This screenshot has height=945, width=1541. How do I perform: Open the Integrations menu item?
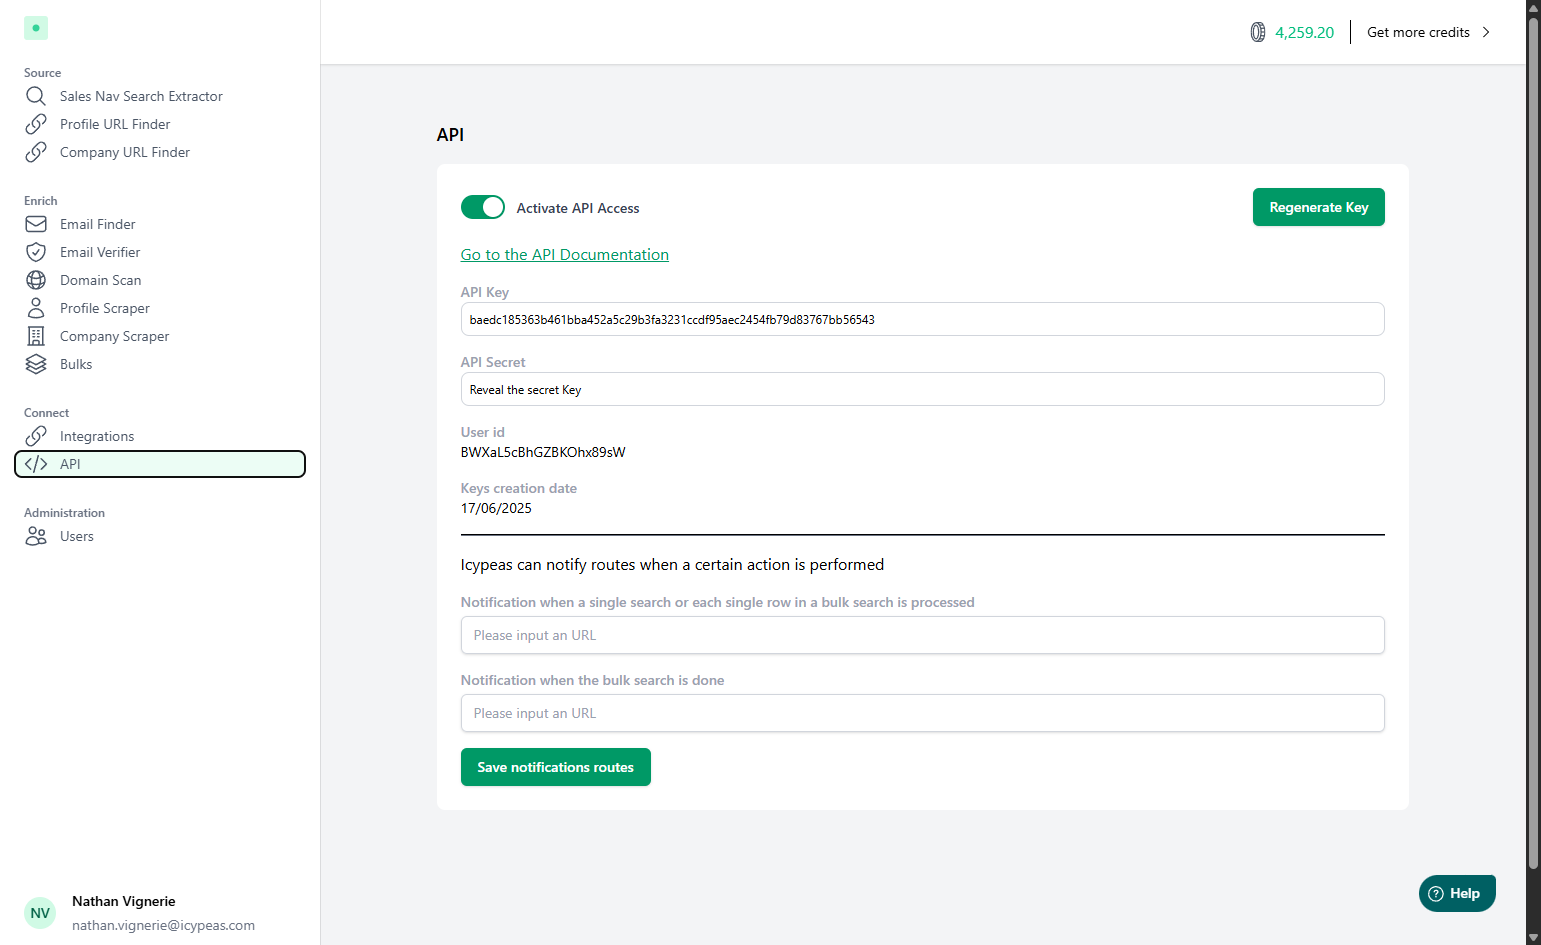pyautogui.click(x=97, y=436)
